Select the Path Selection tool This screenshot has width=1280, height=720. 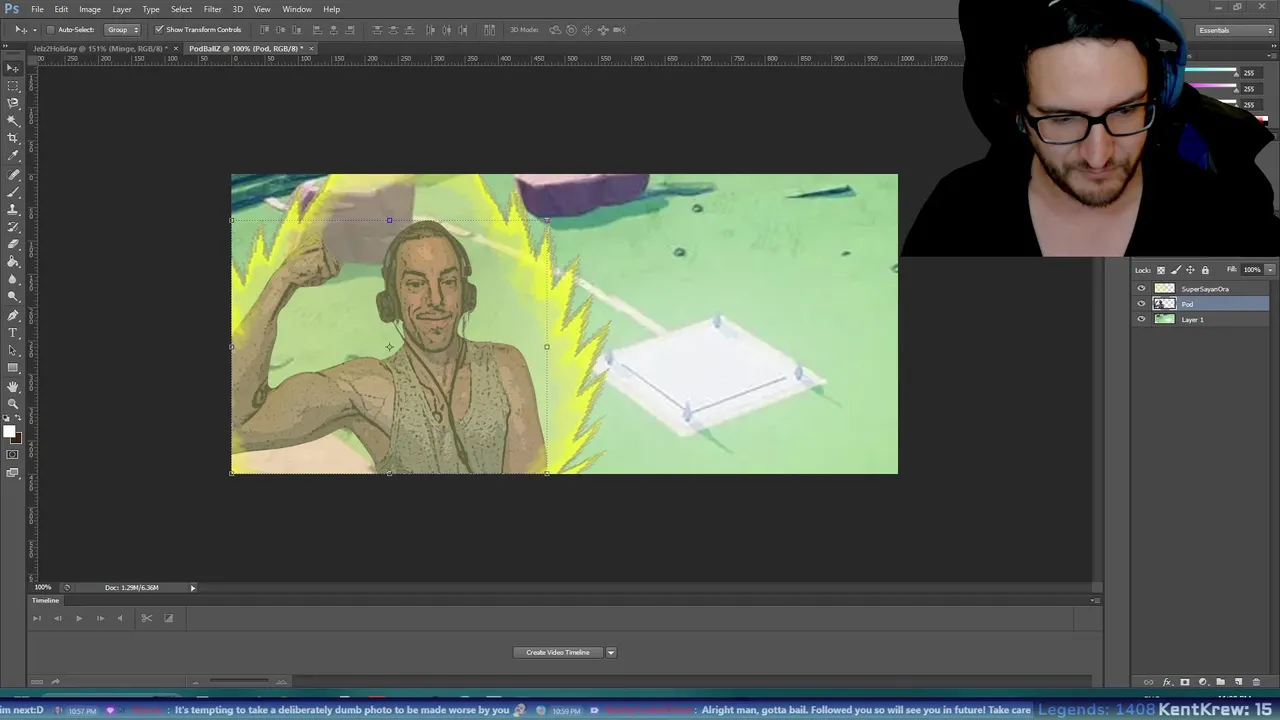tap(13, 350)
